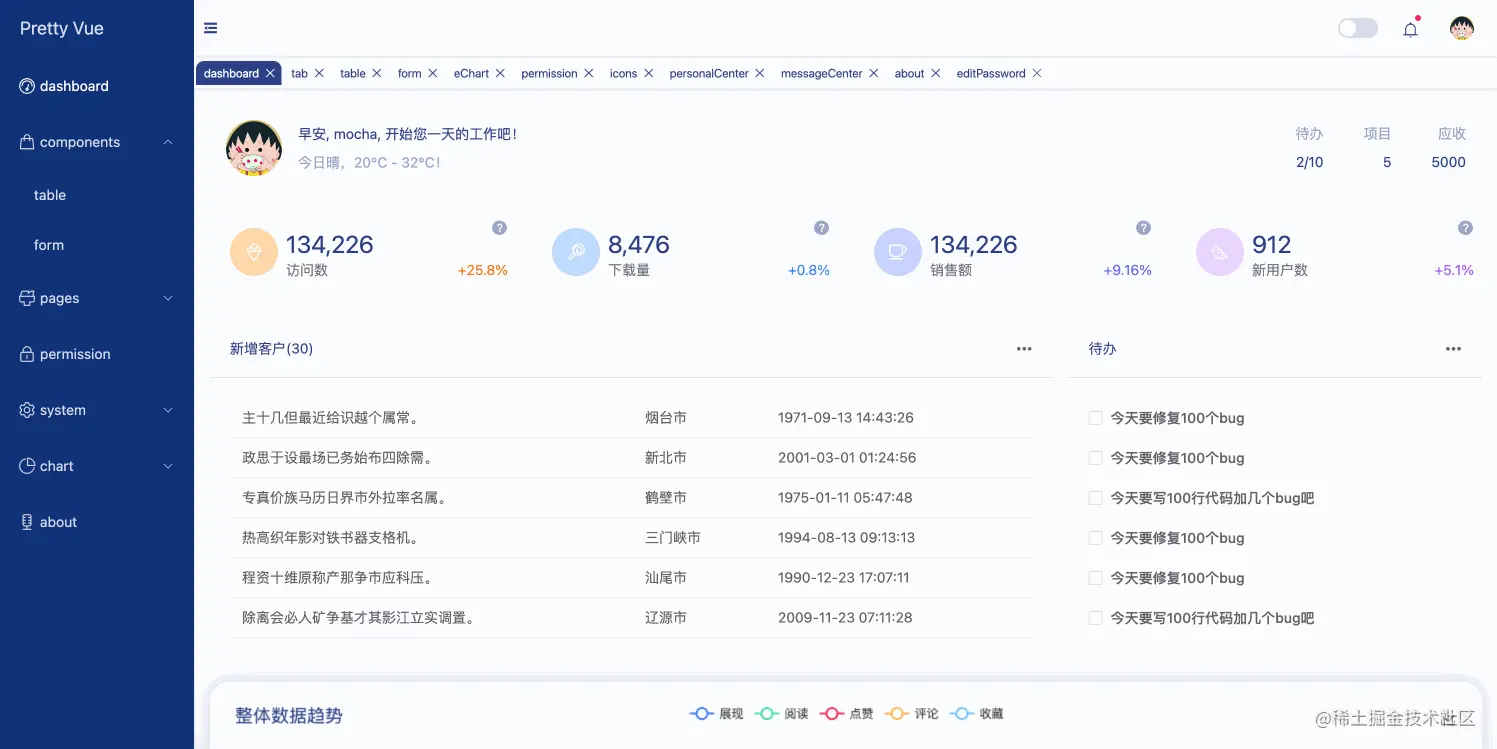This screenshot has width=1497, height=749.
Task: Click the cup icon beside 销售额
Action: (898, 252)
